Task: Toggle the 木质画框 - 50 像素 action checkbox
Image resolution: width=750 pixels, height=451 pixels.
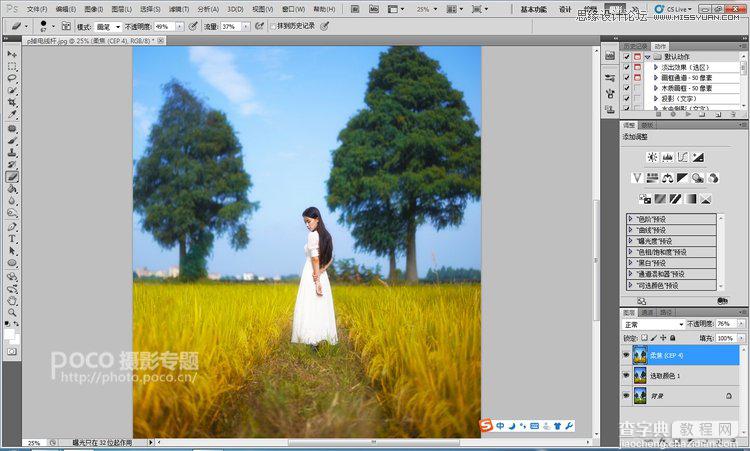Action: [x=627, y=88]
